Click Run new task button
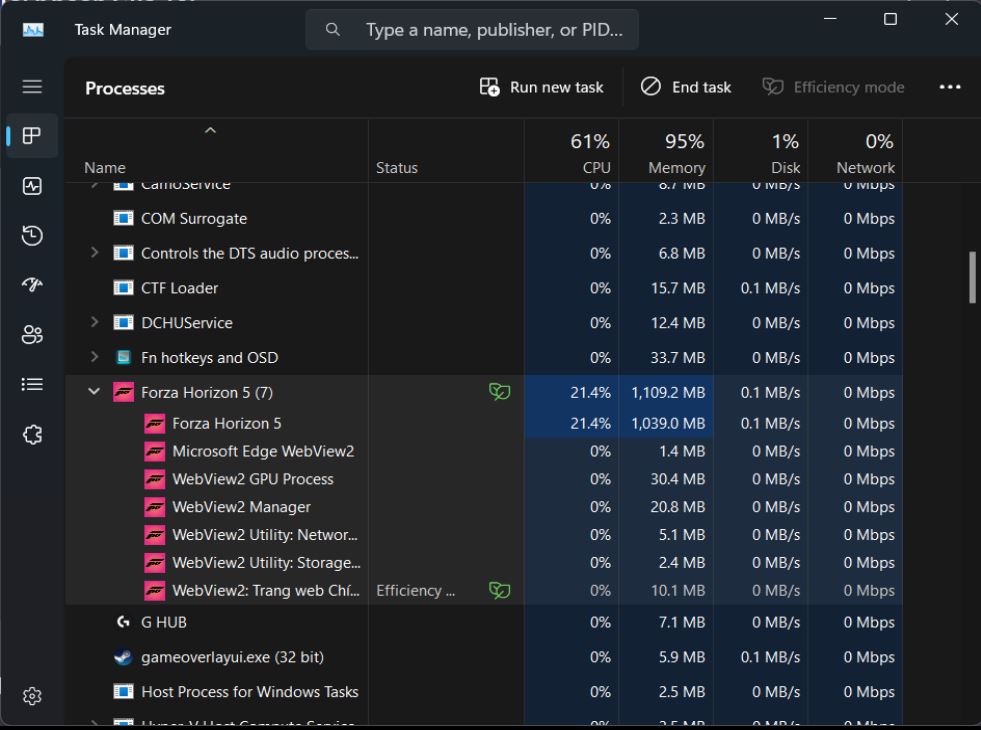Image resolution: width=981 pixels, height=730 pixels. (542, 87)
